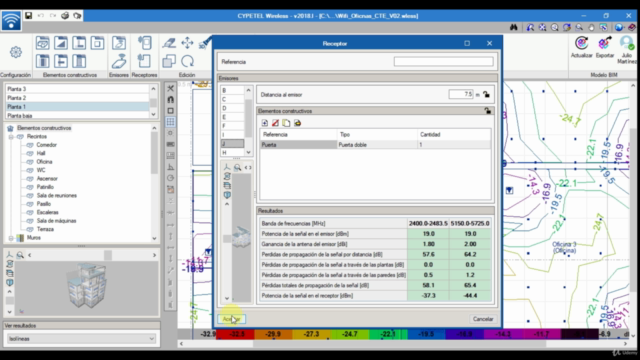The image size is (640, 360).
Task: Open the Configuración gear settings
Action: coord(16,52)
